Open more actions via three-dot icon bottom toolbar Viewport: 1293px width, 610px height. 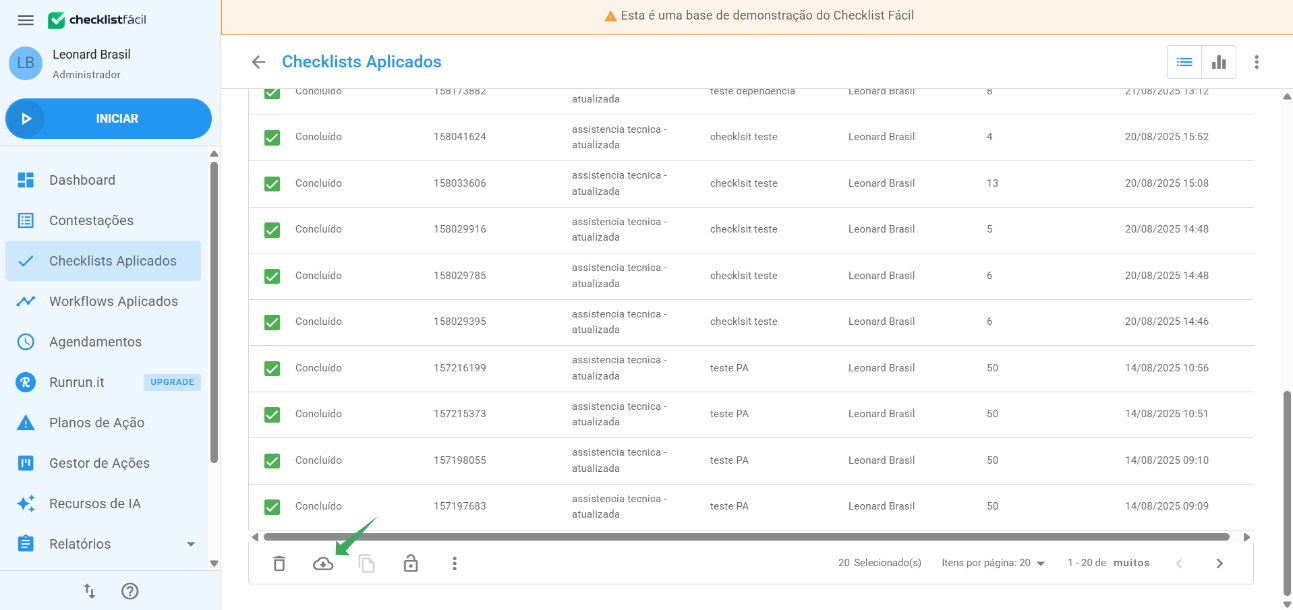(455, 563)
